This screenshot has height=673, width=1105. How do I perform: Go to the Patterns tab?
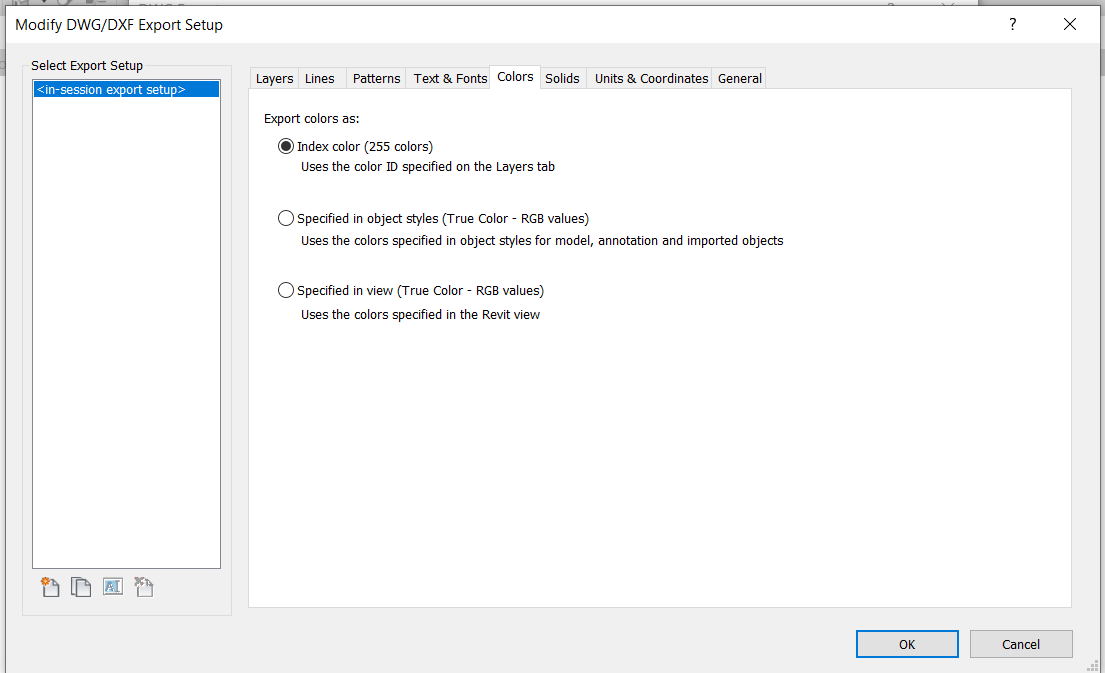(376, 78)
